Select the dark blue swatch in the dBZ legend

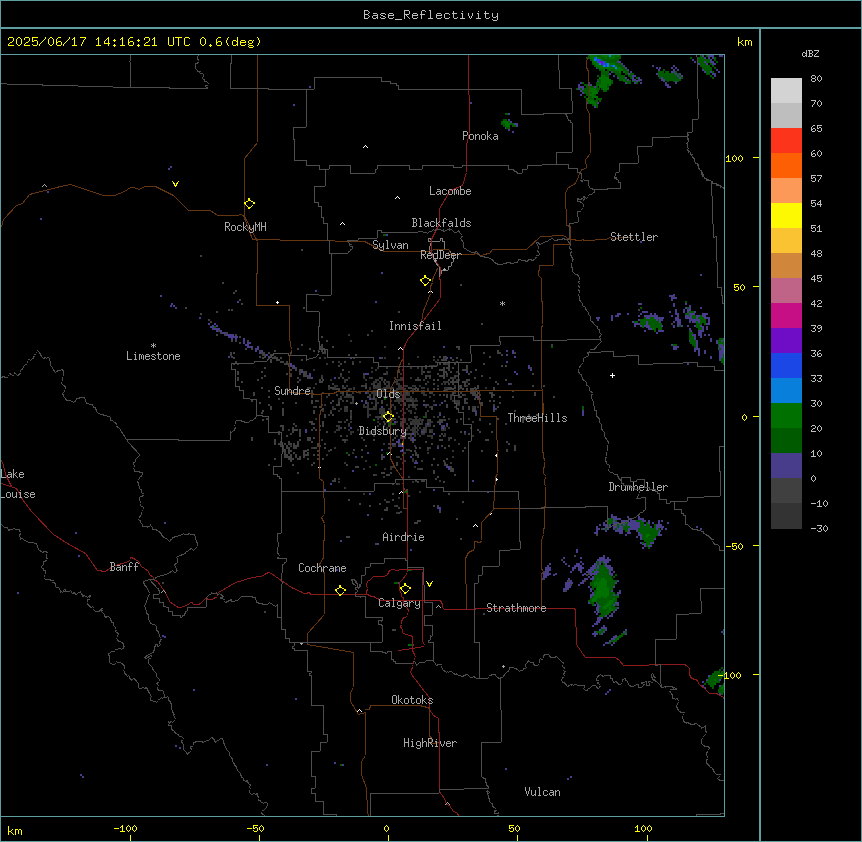786,365
